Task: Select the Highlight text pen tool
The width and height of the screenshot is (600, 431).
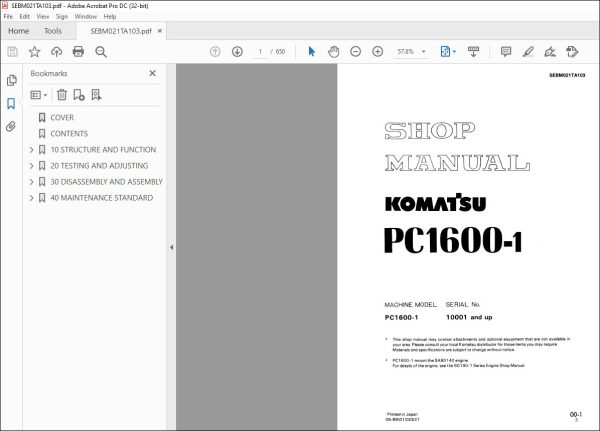Action: [528, 52]
